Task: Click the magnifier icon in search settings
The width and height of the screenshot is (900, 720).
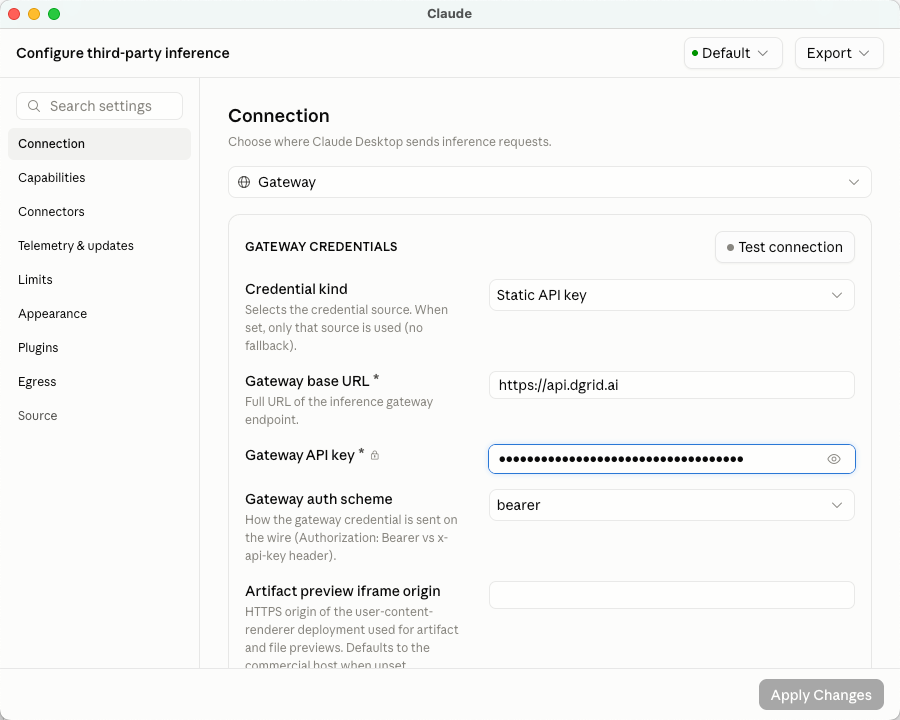Action: 34,106
